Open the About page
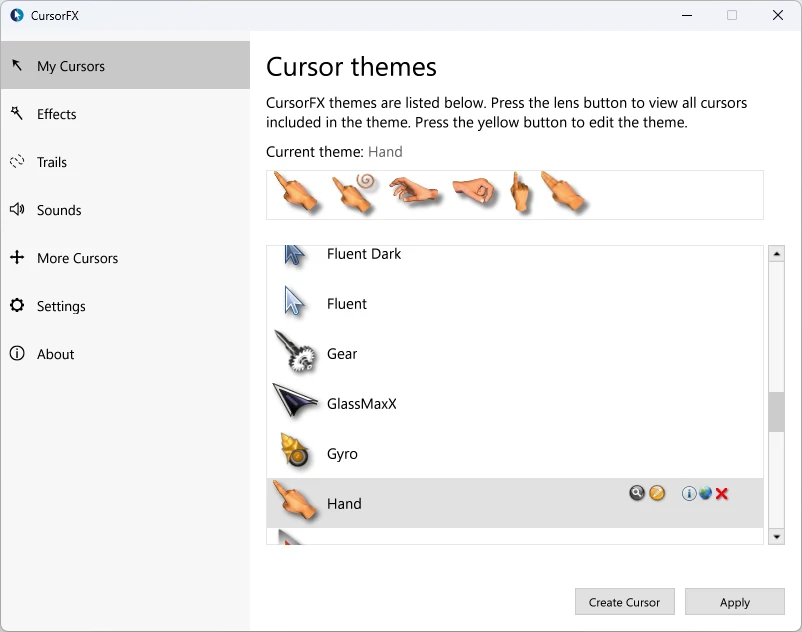 (x=125, y=354)
